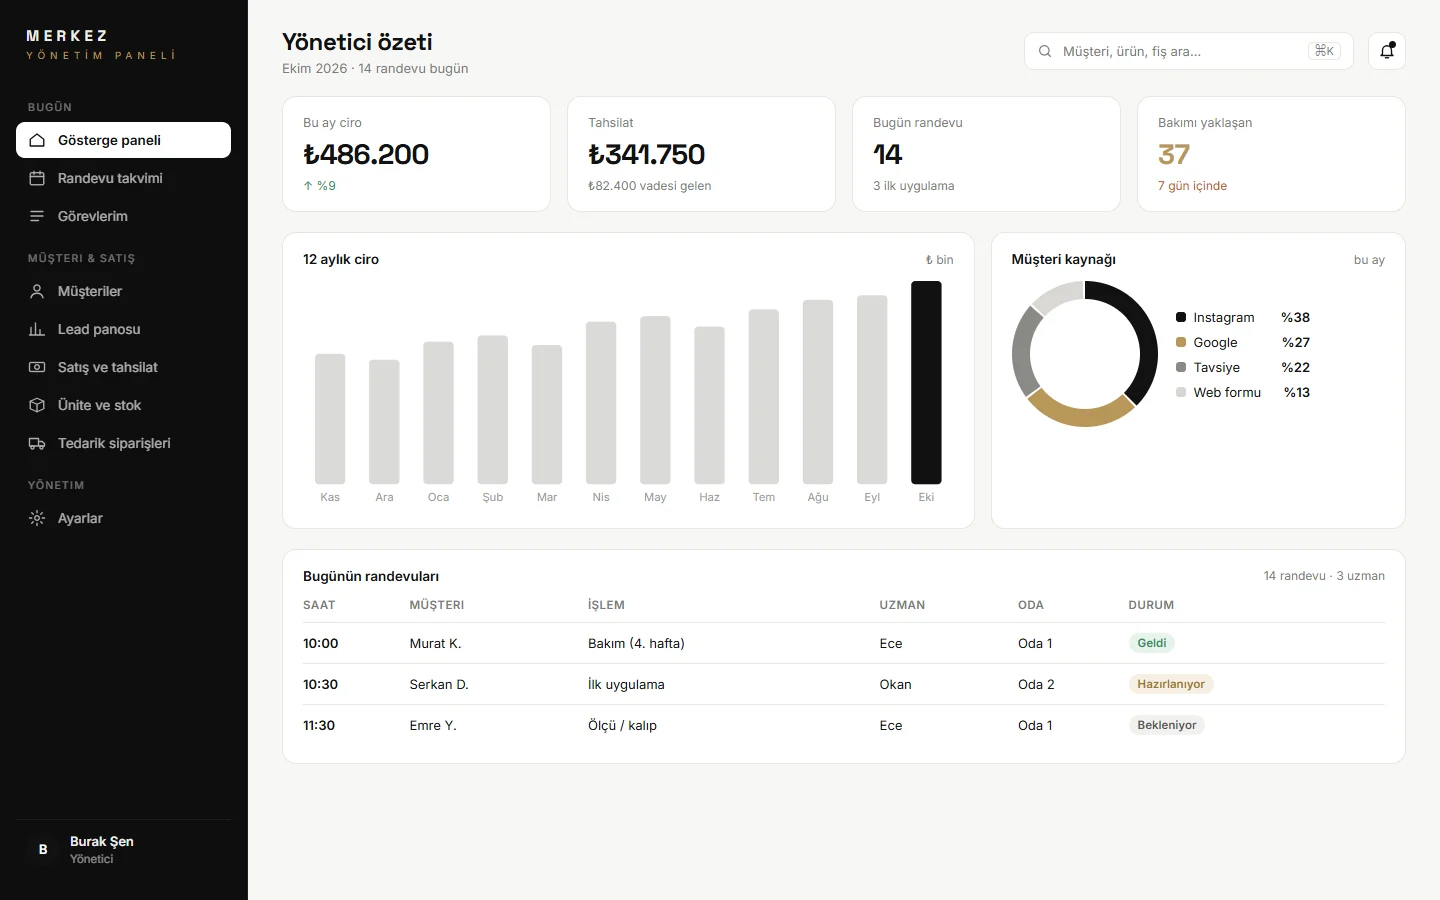The height and width of the screenshot is (900, 1440).
Task: Select the Gösterge paneli menu item
Action: (x=123, y=140)
